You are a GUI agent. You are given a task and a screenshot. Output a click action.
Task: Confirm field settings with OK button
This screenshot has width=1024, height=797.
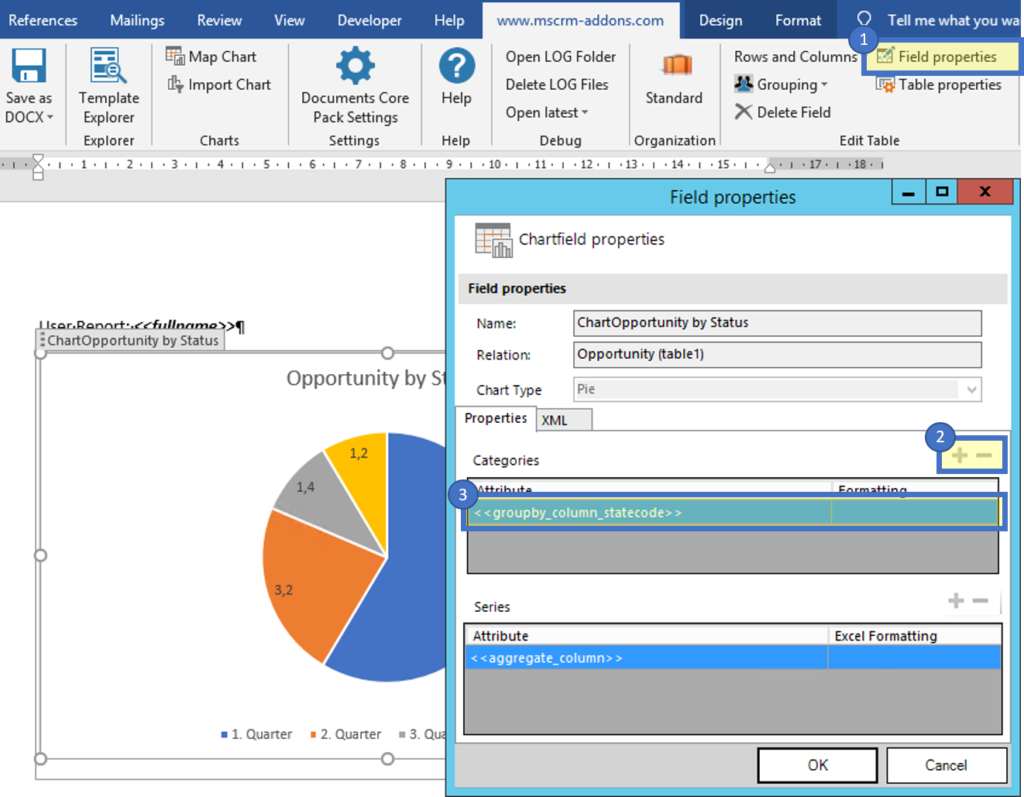[x=816, y=764]
